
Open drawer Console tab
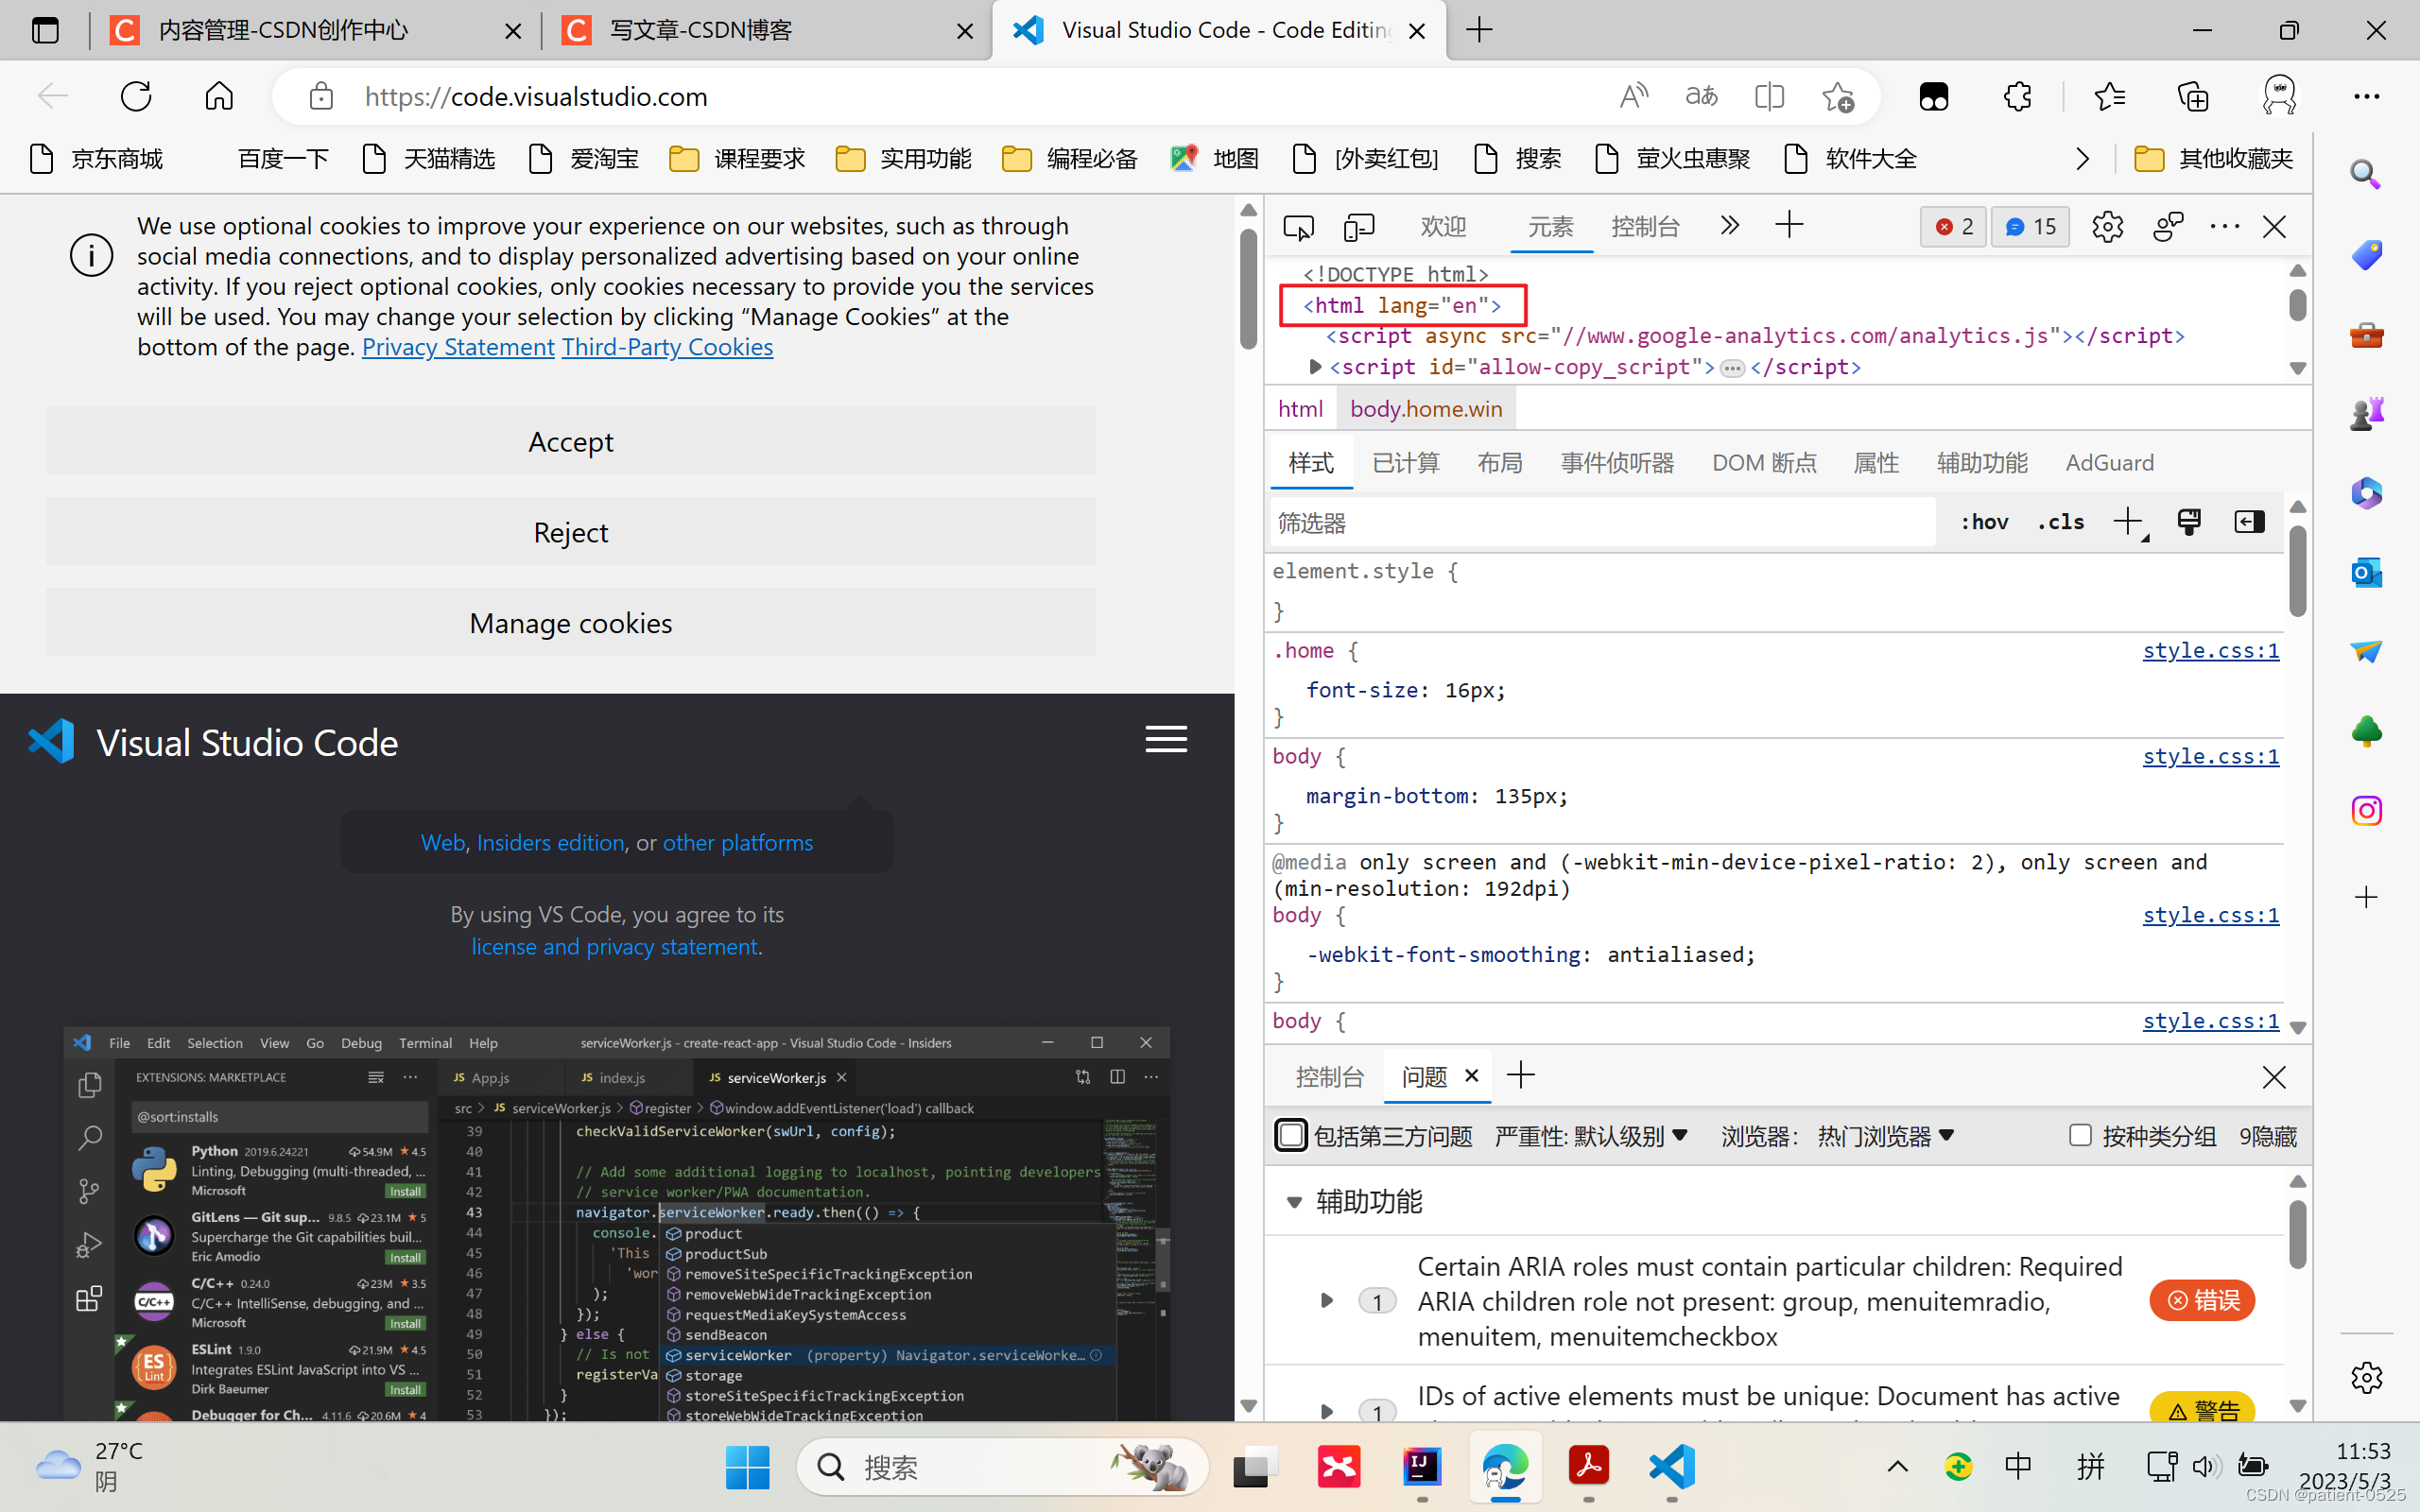click(1329, 1077)
